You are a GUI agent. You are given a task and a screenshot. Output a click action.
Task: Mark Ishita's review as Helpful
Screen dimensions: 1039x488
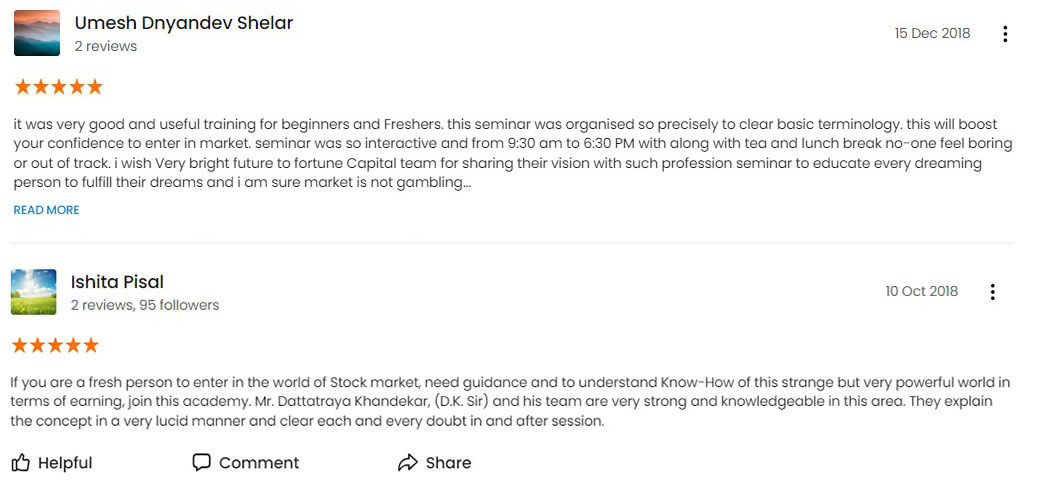pos(52,463)
